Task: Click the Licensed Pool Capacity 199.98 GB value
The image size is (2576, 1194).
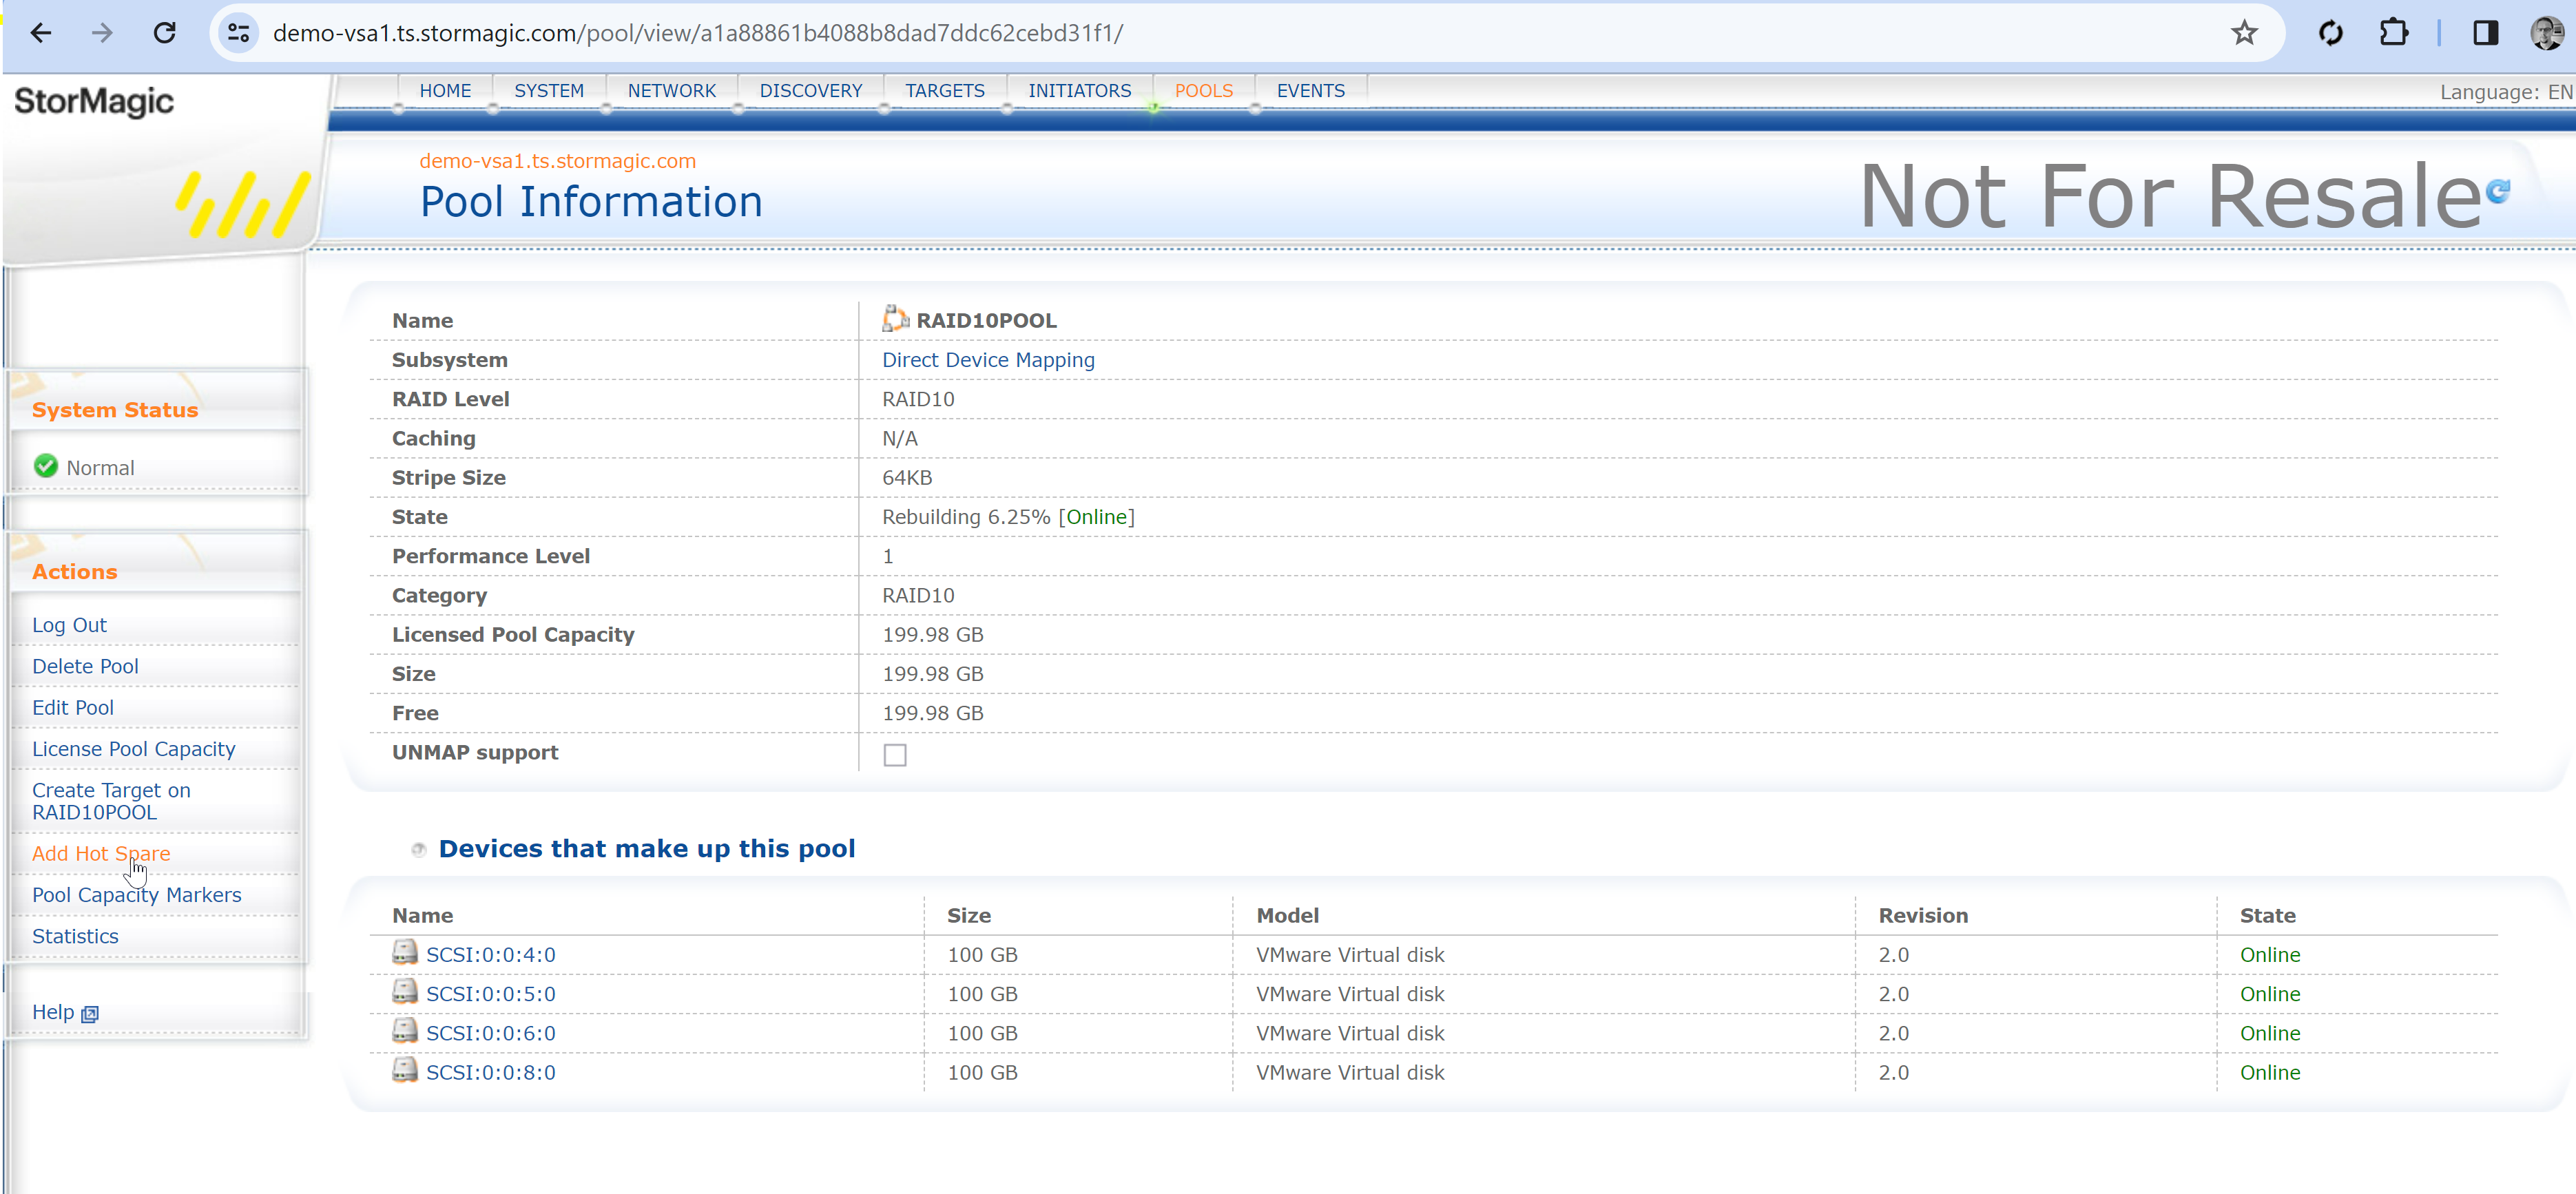Action: pyautogui.click(x=933, y=635)
